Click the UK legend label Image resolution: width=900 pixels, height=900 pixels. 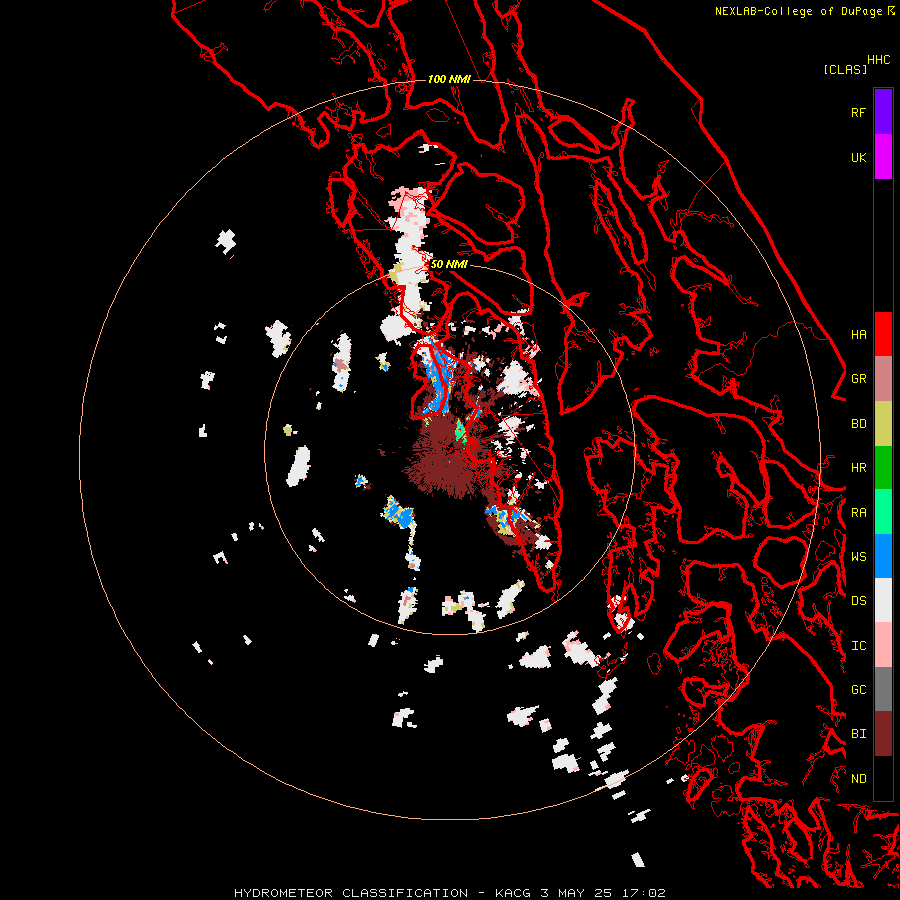pyautogui.click(x=858, y=157)
